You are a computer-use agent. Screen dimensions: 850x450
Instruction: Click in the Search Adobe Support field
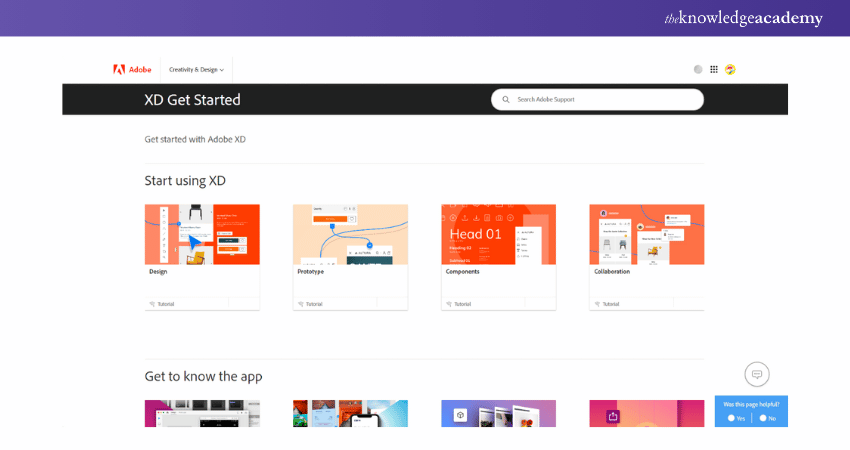pyautogui.click(x=600, y=100)
